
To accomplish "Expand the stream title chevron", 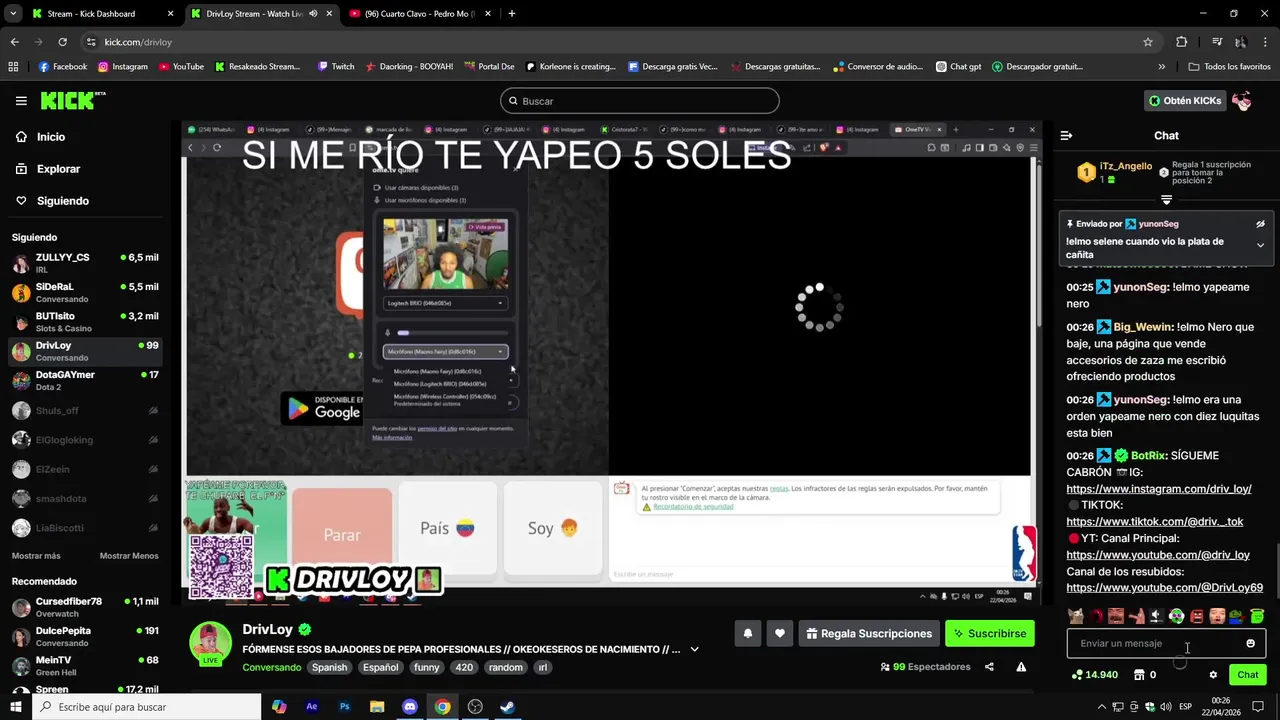I will point(694,649).
